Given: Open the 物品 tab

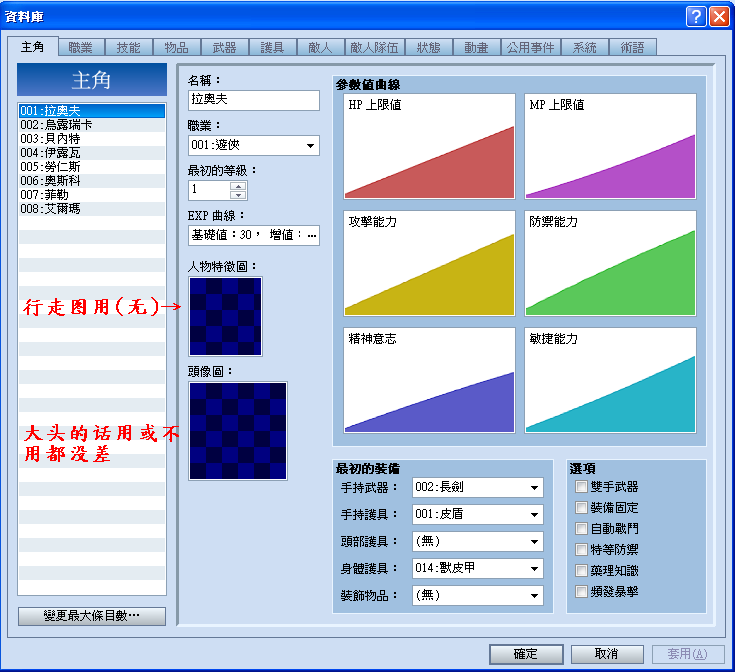Looking at the screenshot, I should click(176, 47).
